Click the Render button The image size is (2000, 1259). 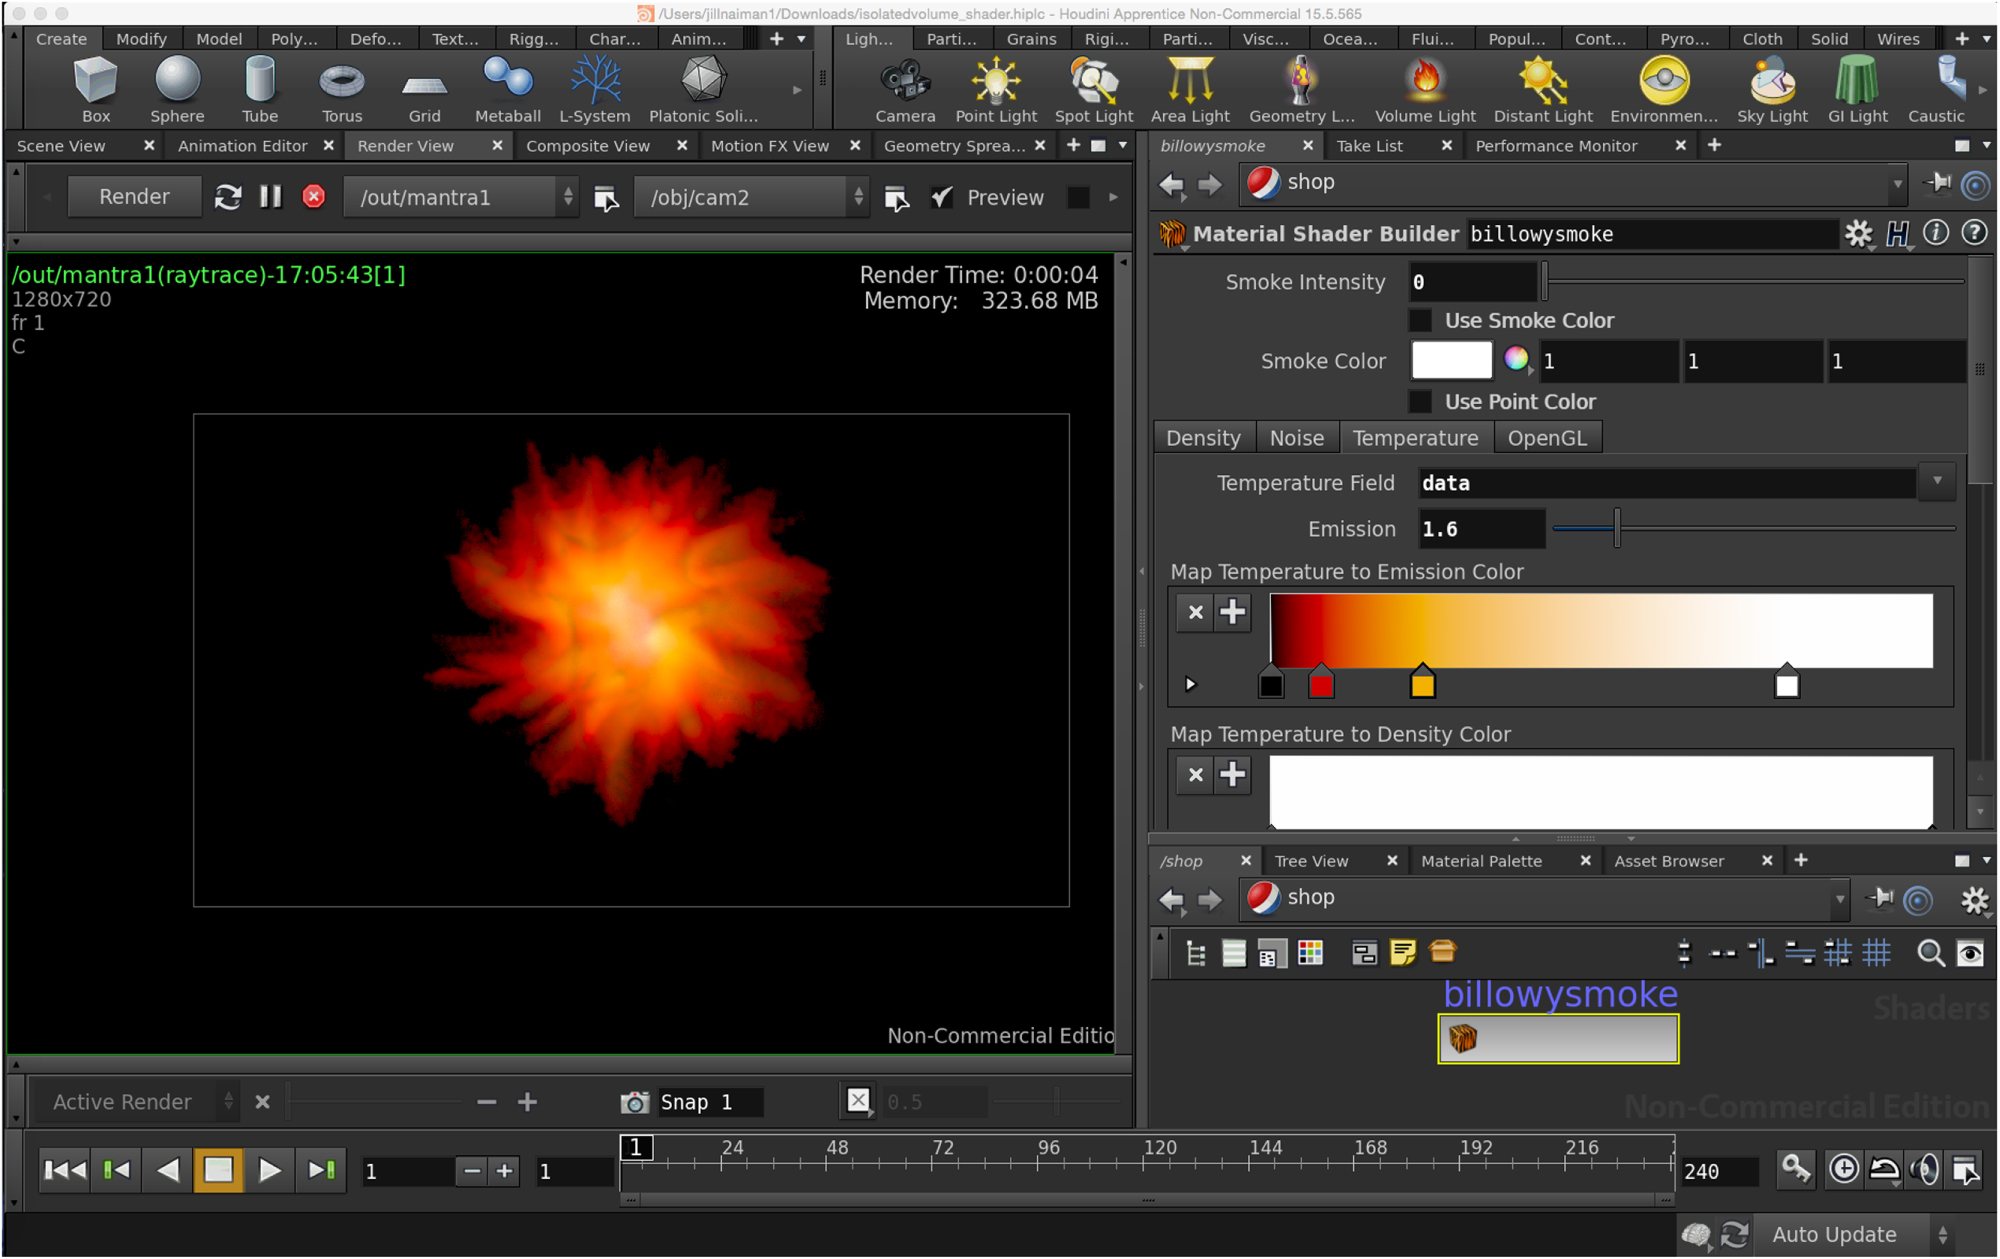click(x=134, y=196)
